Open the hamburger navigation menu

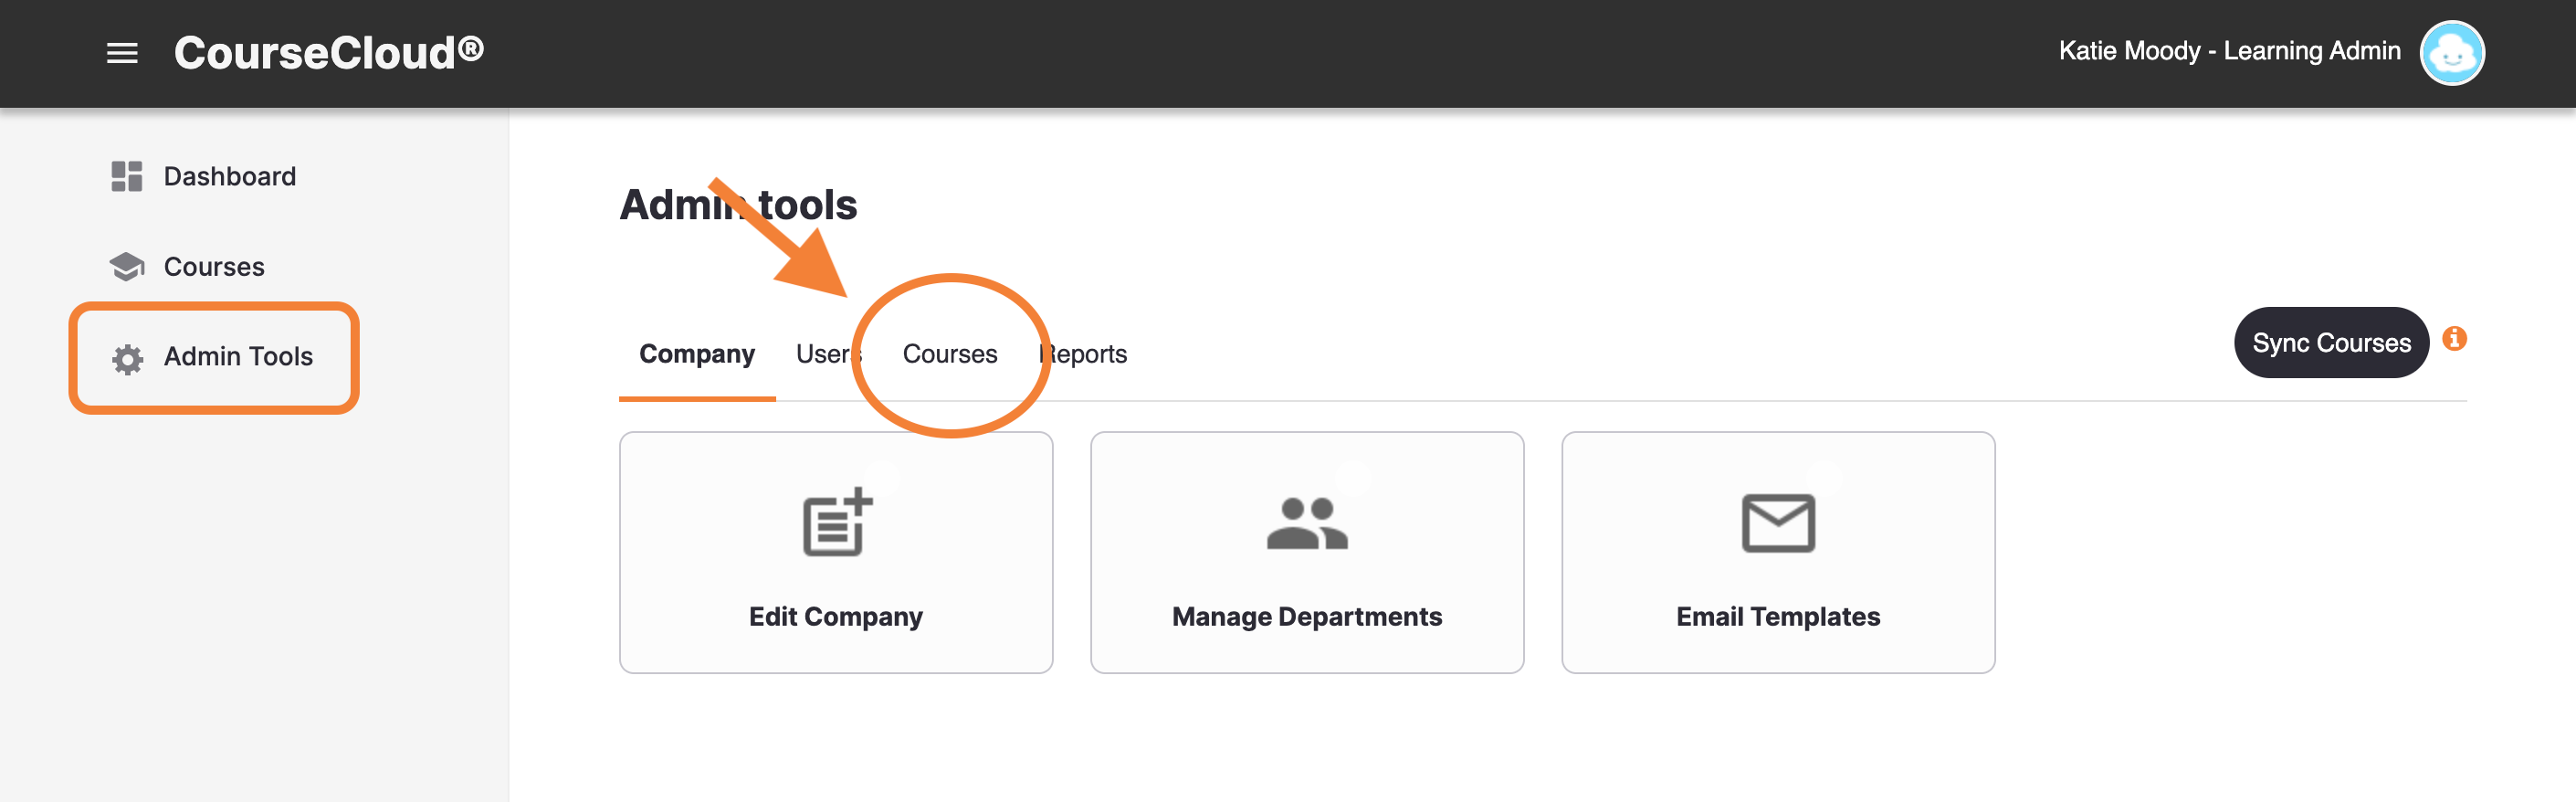pos(122,53)
